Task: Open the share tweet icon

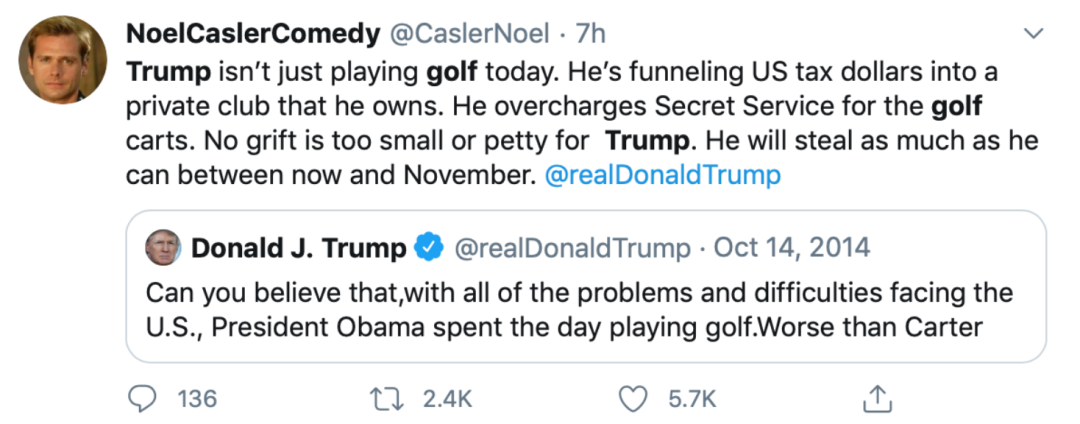Action: (x=877, y=399)
